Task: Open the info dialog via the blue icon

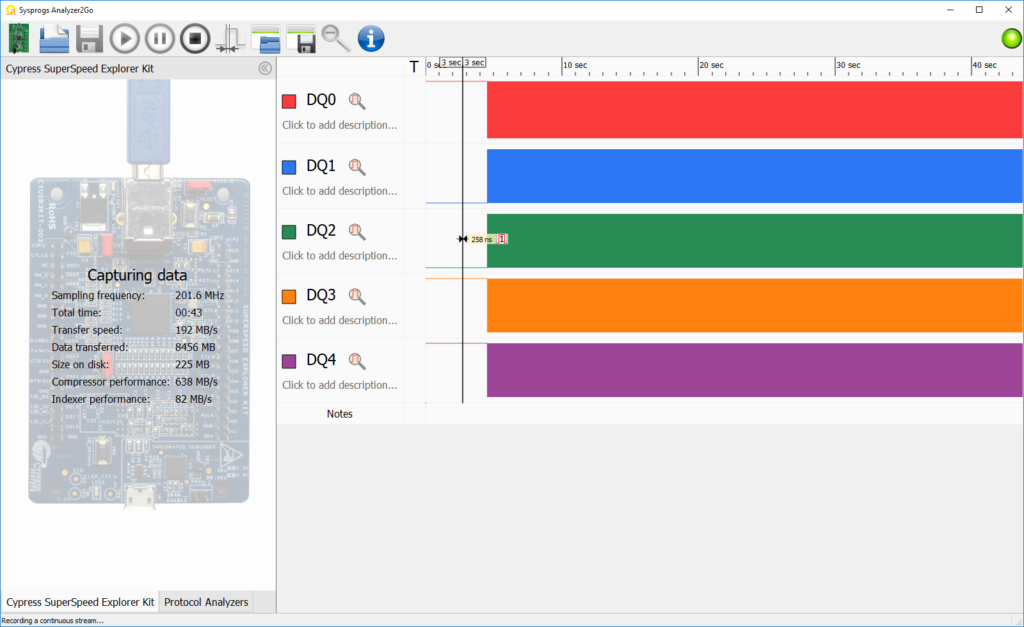Action: click(370, 38)
